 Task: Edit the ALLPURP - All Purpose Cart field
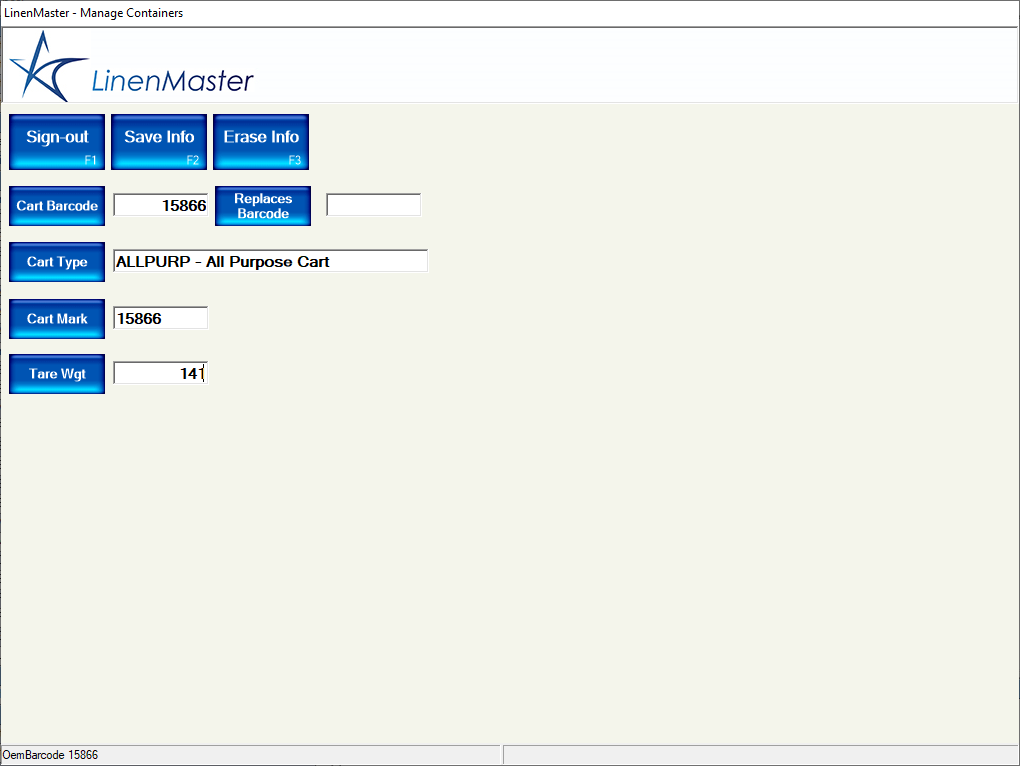coord(271,261)
